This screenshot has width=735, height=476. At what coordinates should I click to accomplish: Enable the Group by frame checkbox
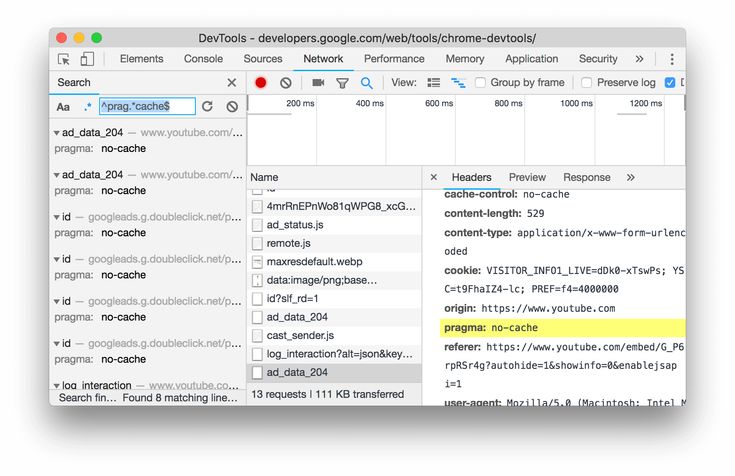coord(480,83)
